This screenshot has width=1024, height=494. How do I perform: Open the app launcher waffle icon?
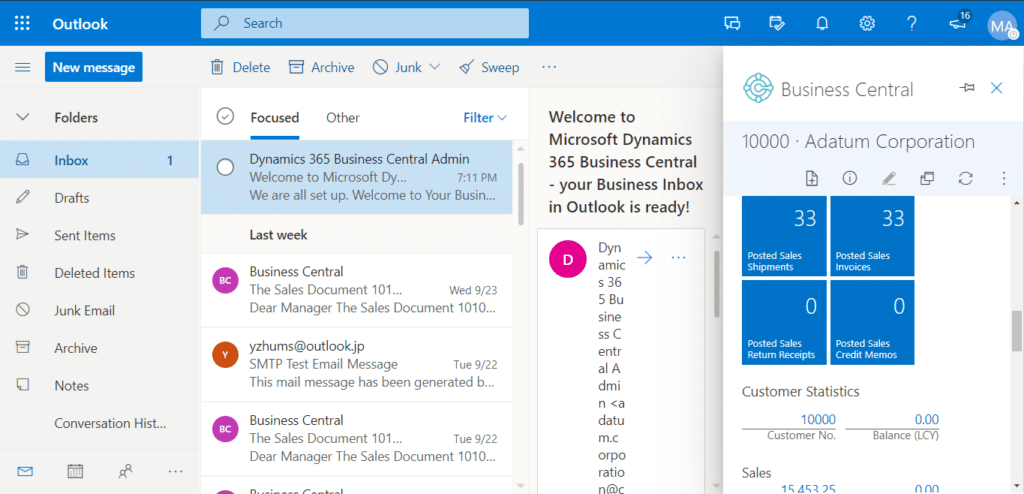[x=22, y=23]
